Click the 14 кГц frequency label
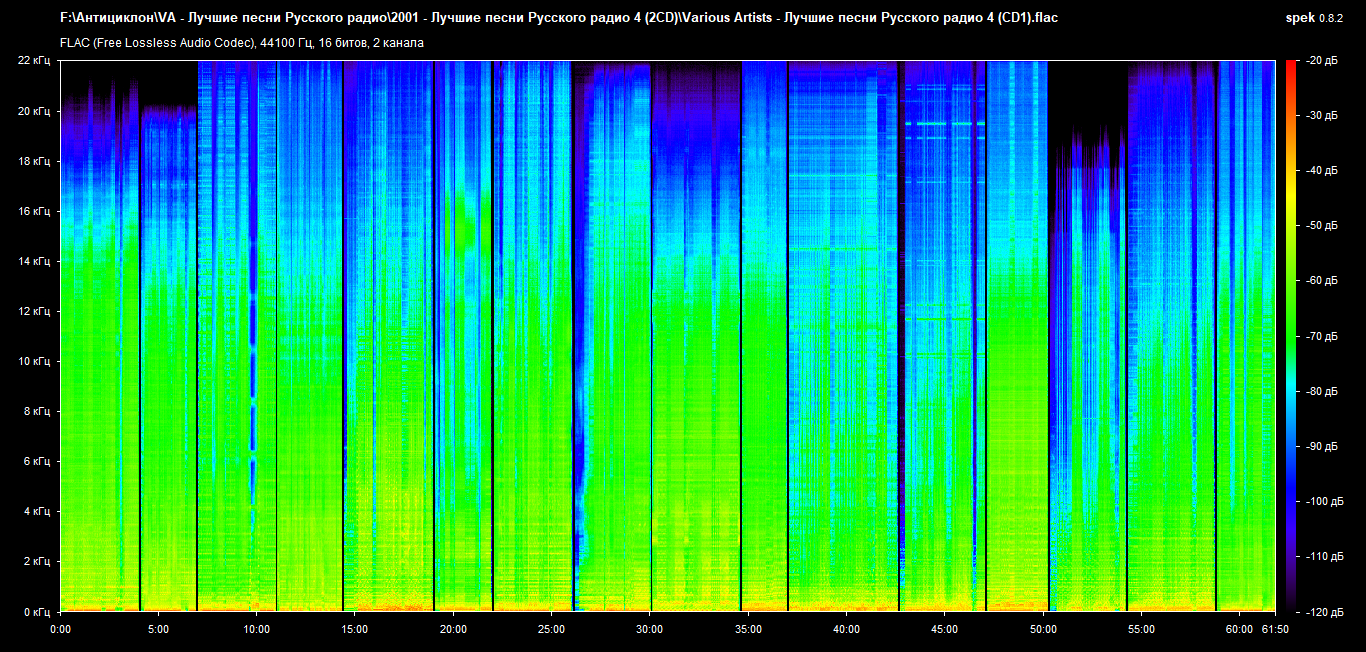The image size is (1366, 652). tap(35, 261)
